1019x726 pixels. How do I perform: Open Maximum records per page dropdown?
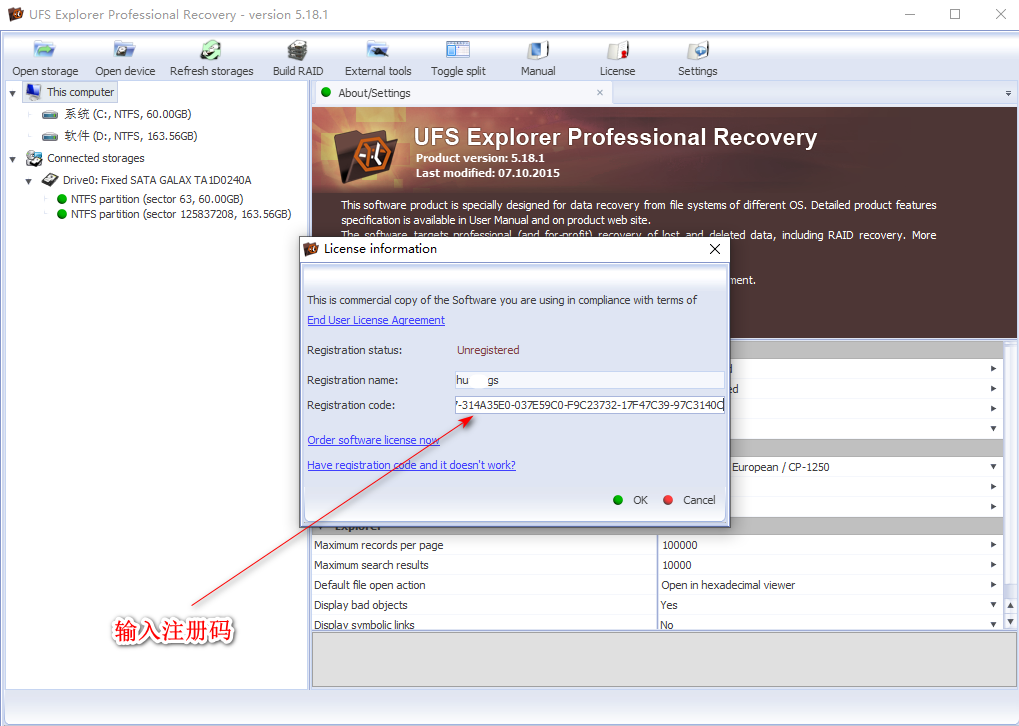tap(993, 545)
